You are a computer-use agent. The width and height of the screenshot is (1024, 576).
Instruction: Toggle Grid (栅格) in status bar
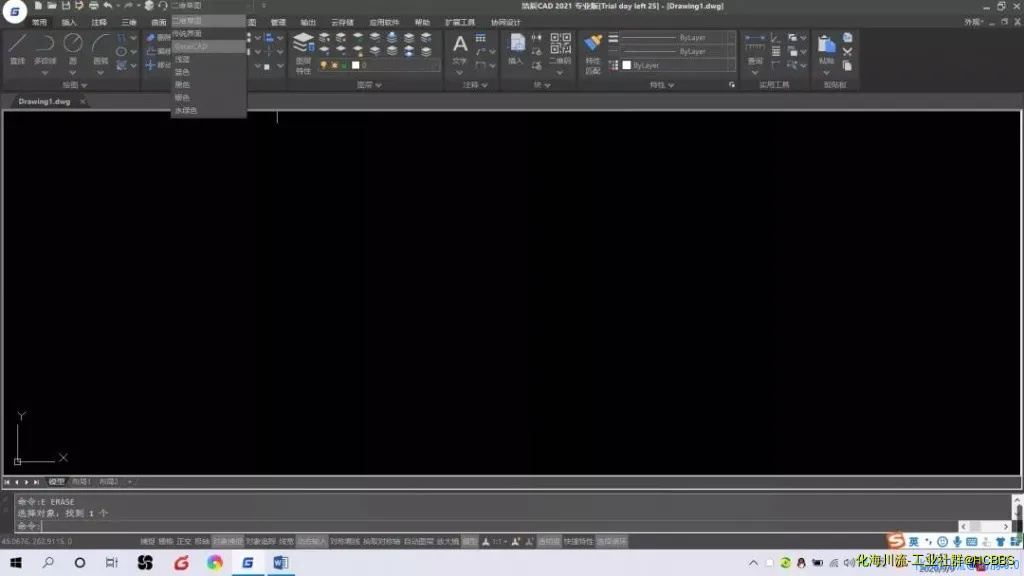tap(166, 541)
